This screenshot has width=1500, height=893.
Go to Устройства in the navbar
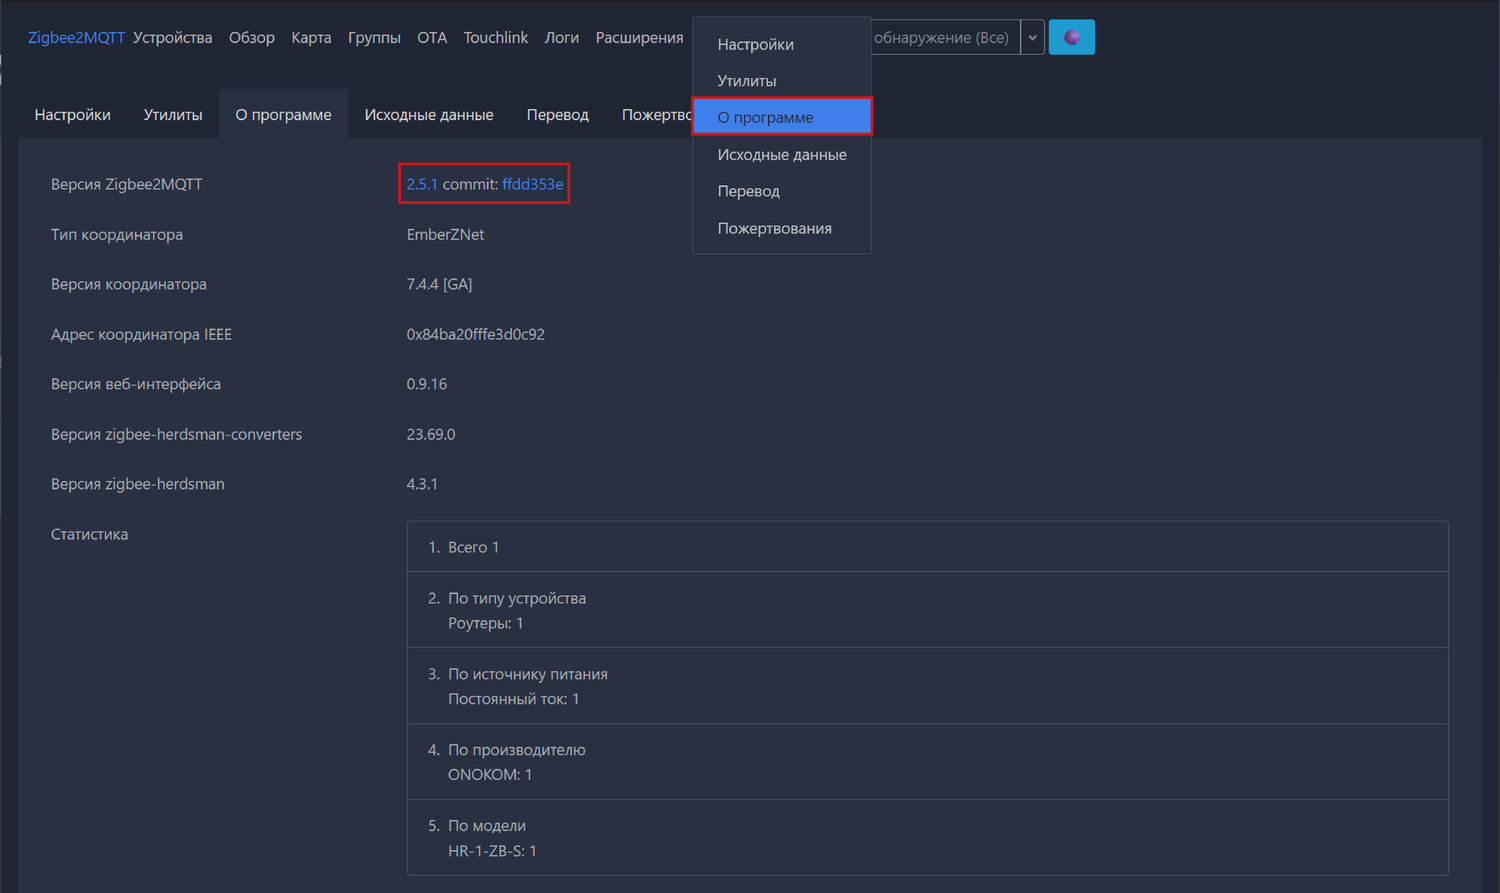click(x=172, y=37)
